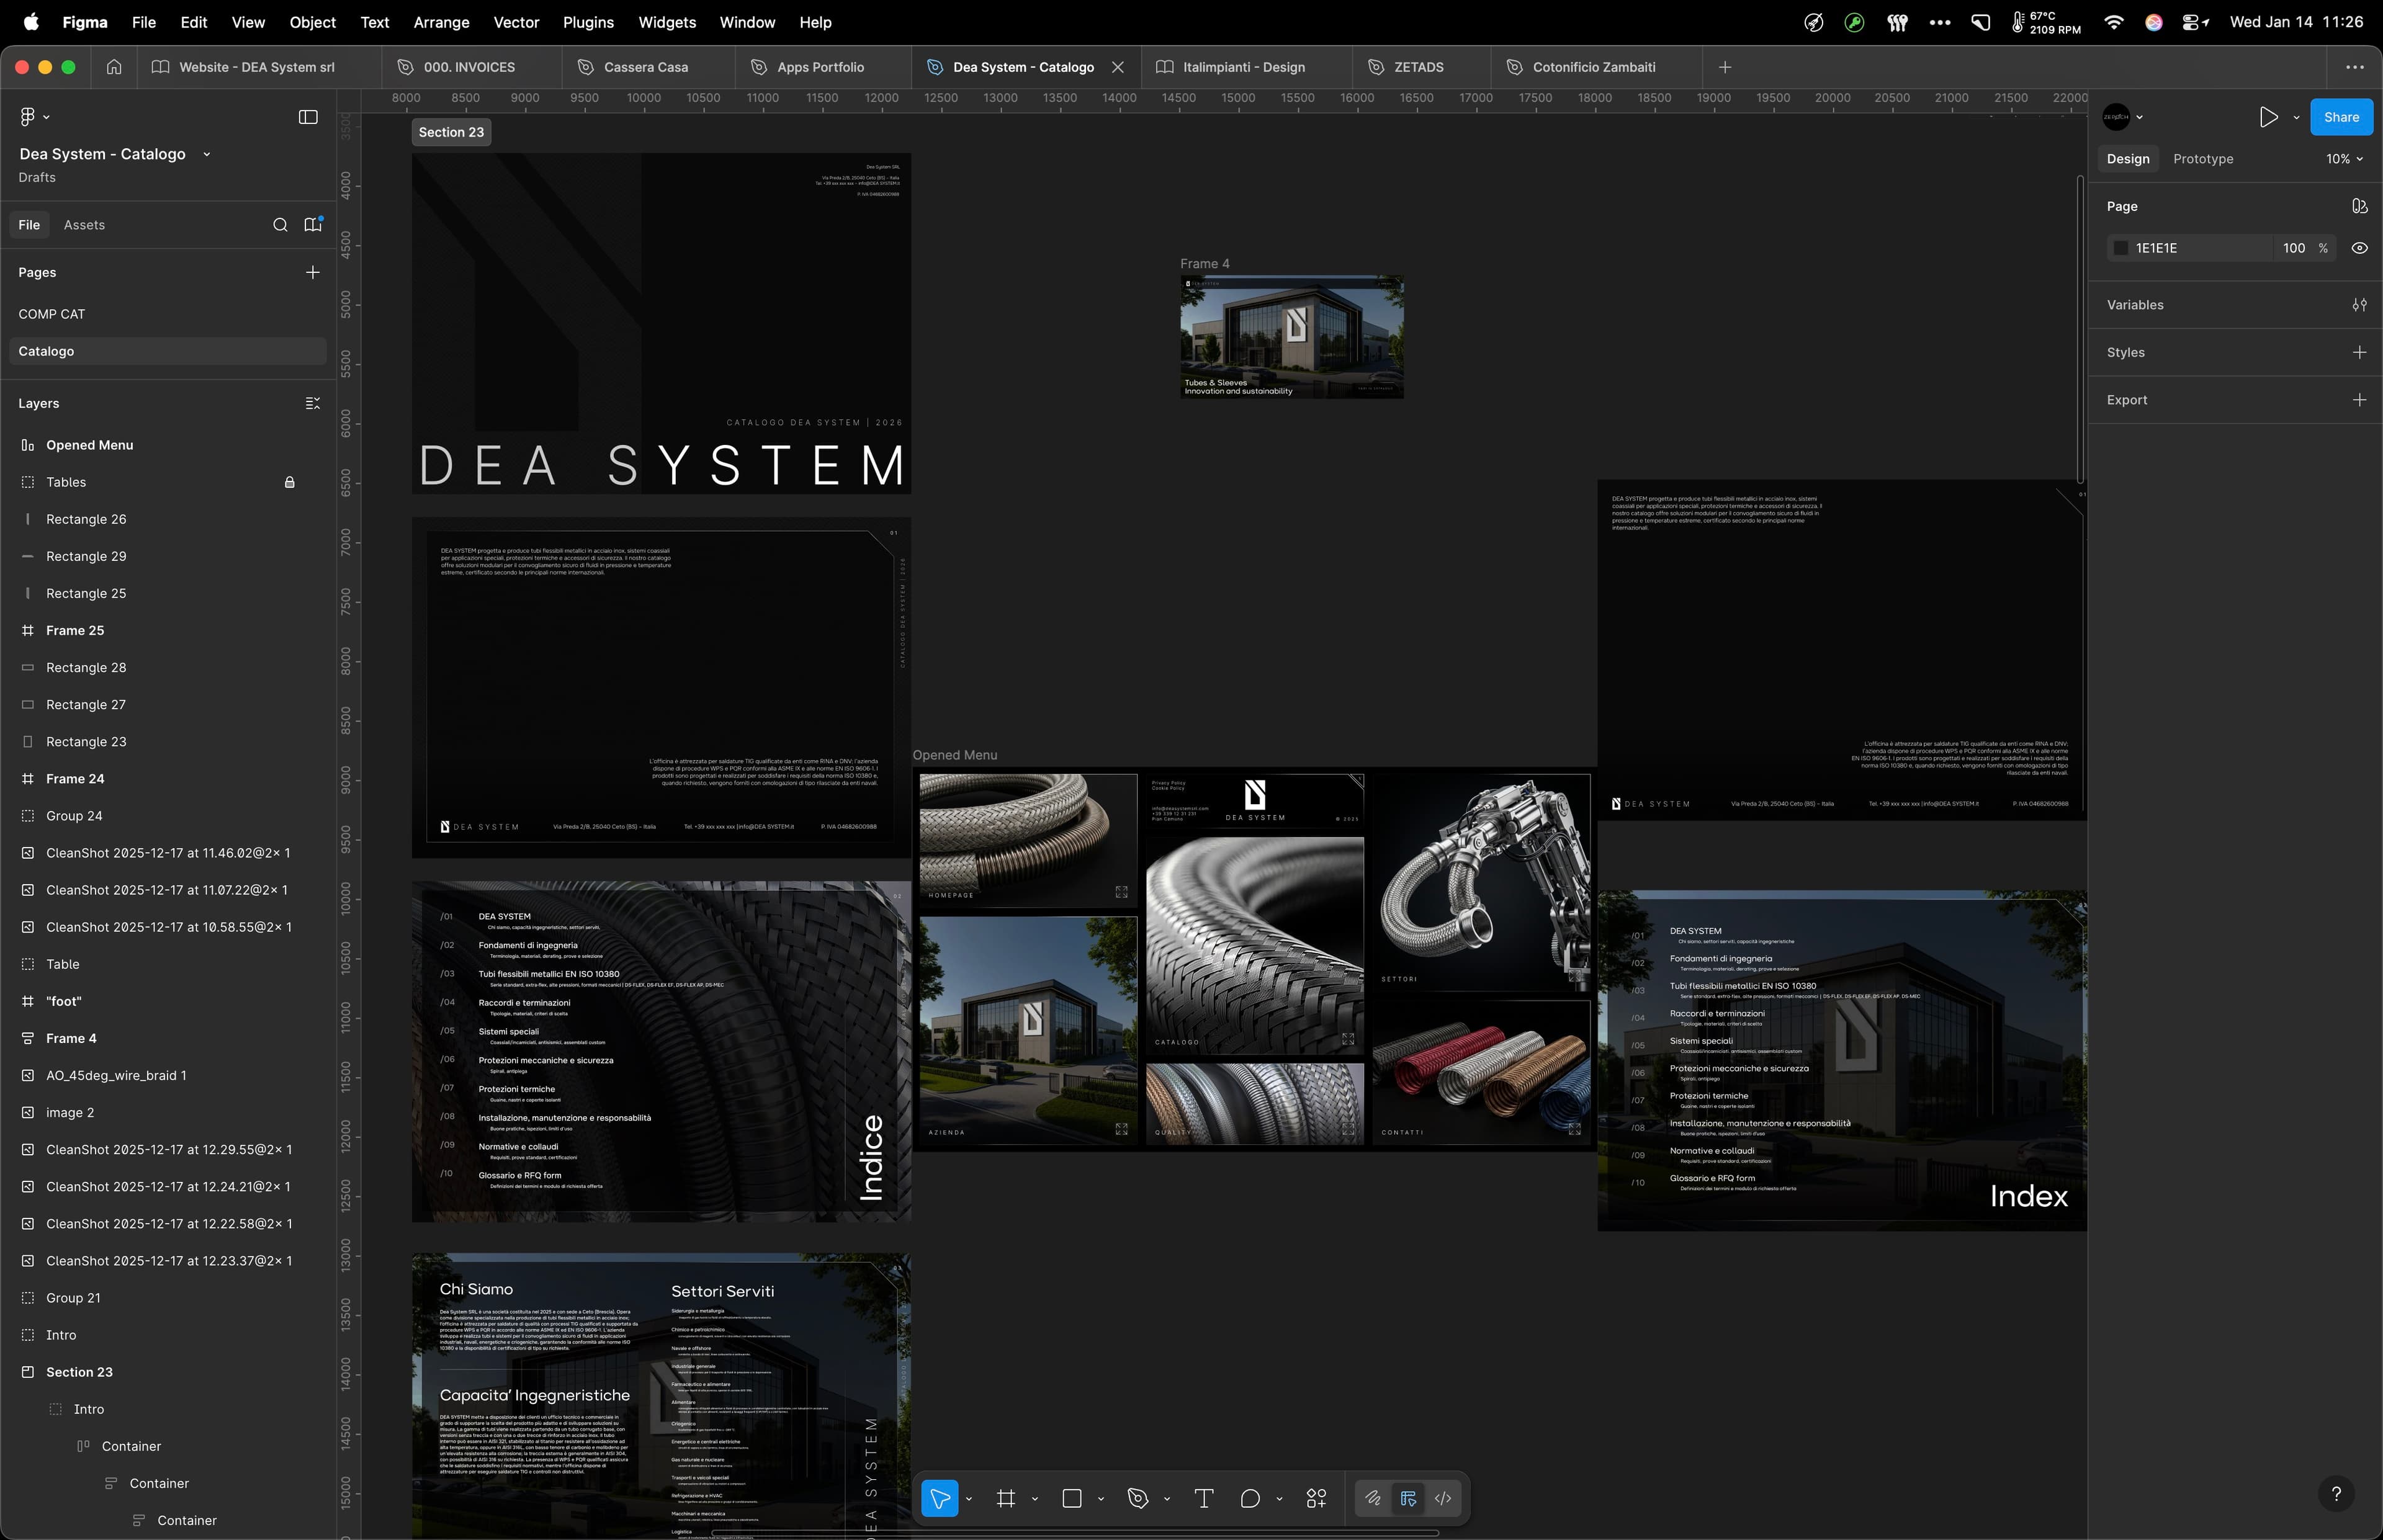Present the prototype with play icon

coord(2268,117)
